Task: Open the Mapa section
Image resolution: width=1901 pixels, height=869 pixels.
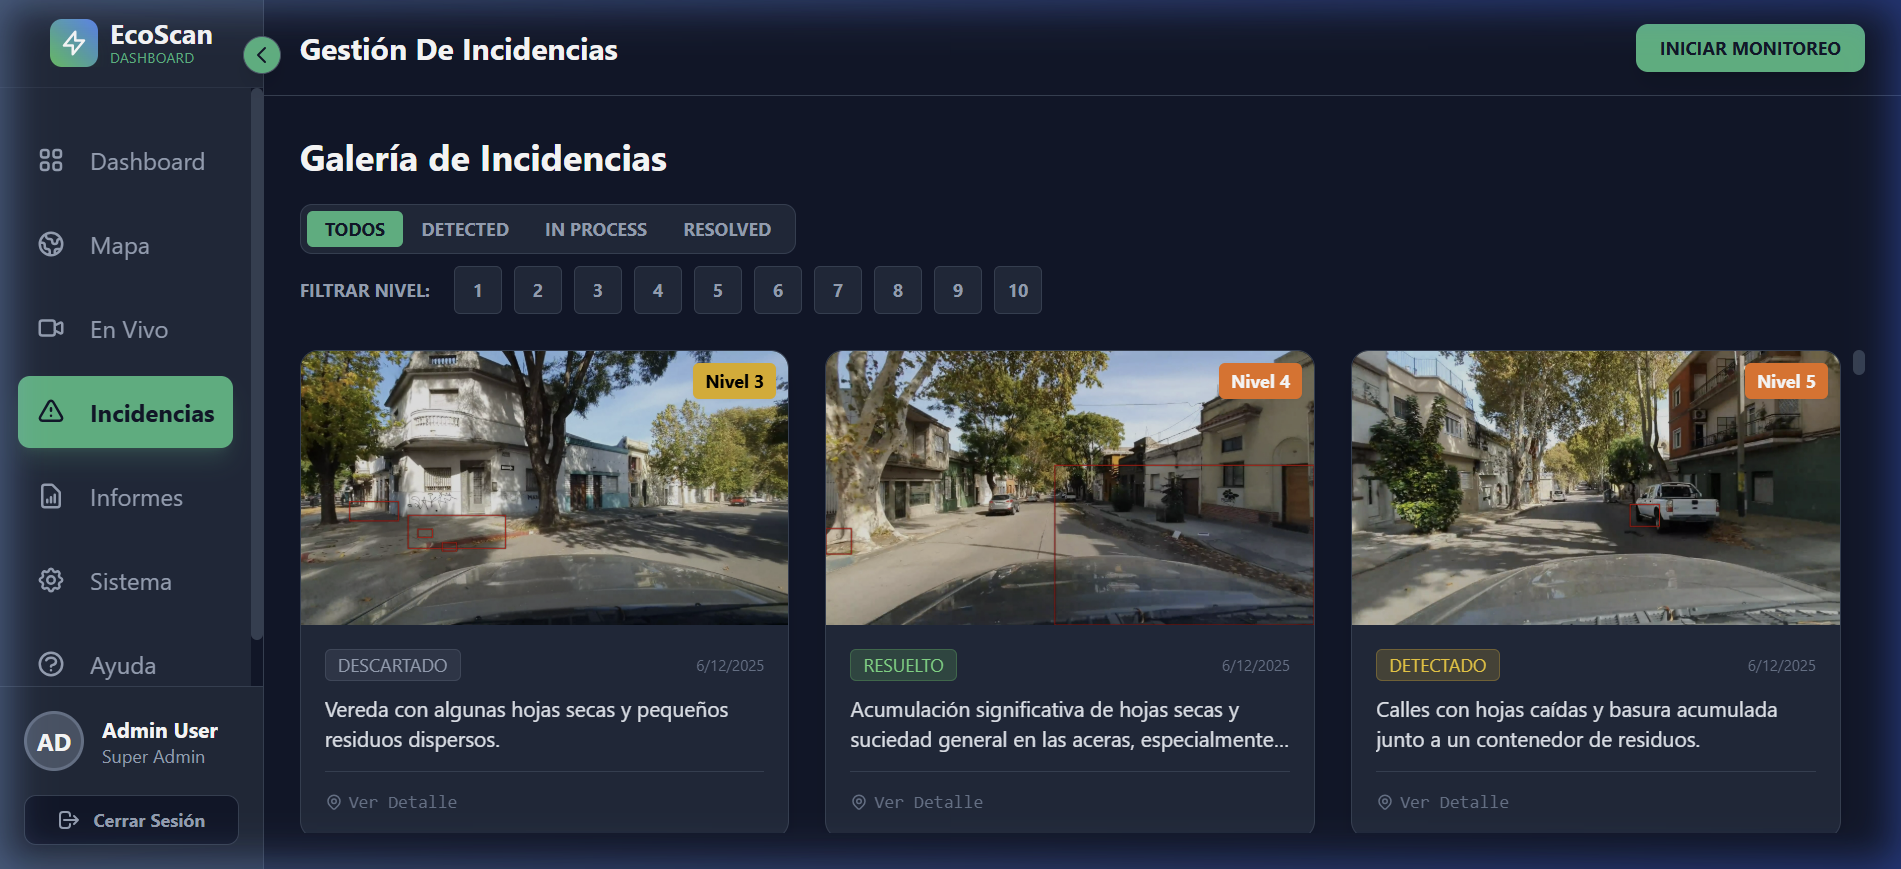Action: click(x=125, y=245)
